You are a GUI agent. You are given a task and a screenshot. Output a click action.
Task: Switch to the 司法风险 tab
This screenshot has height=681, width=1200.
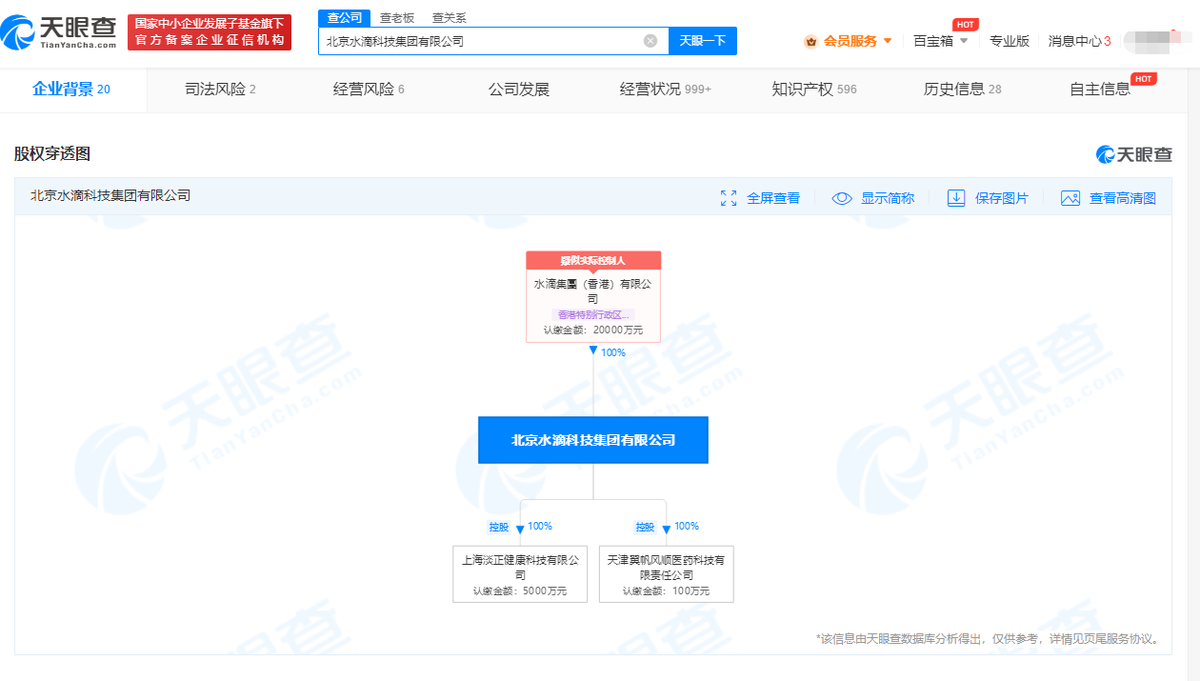coord(220,89)
